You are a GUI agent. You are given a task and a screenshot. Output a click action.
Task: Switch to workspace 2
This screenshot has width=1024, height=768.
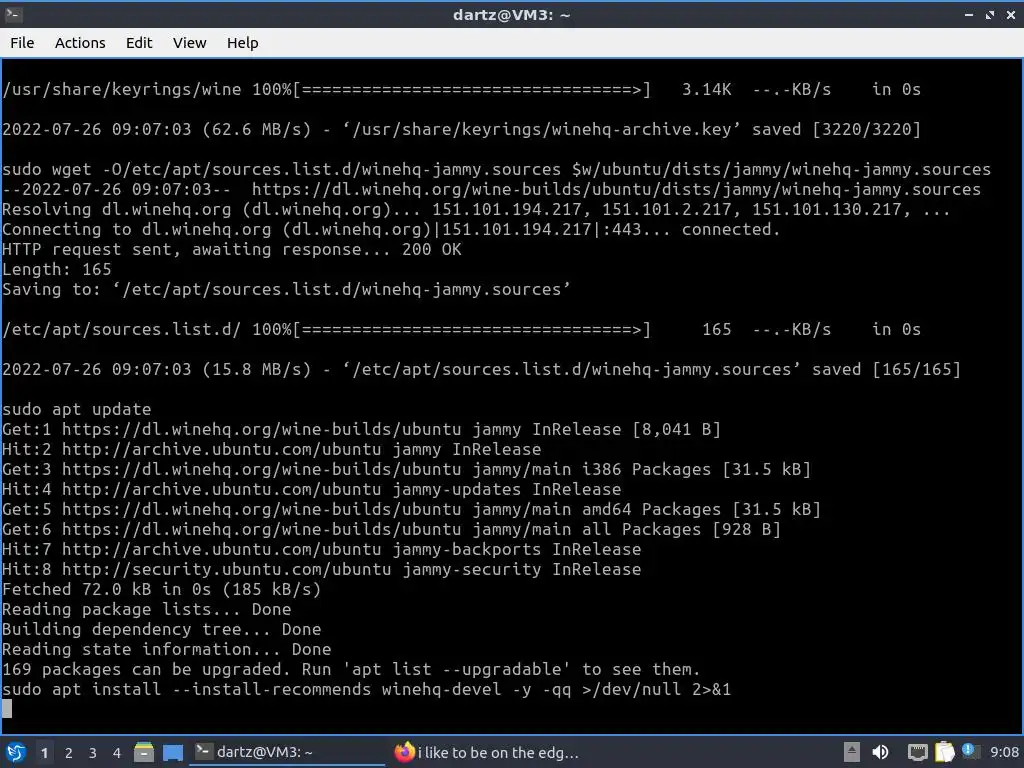pyautogui.click(x=68, y=753)
